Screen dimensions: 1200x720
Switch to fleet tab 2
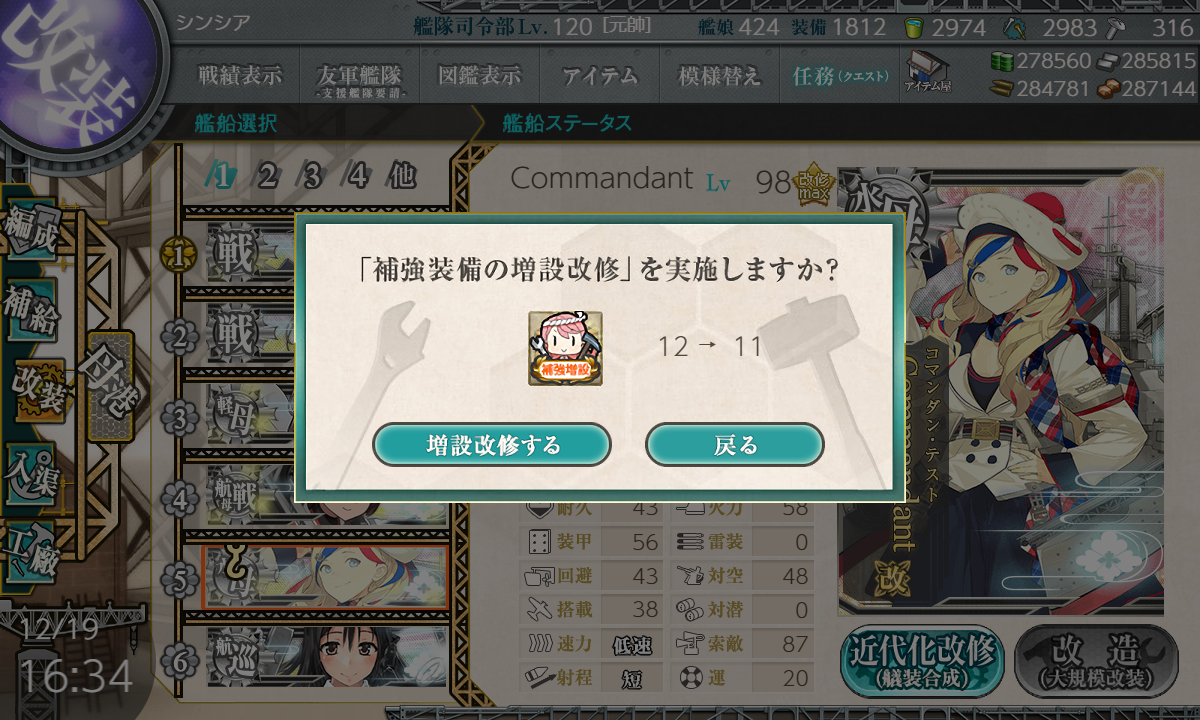coord(267,176)
